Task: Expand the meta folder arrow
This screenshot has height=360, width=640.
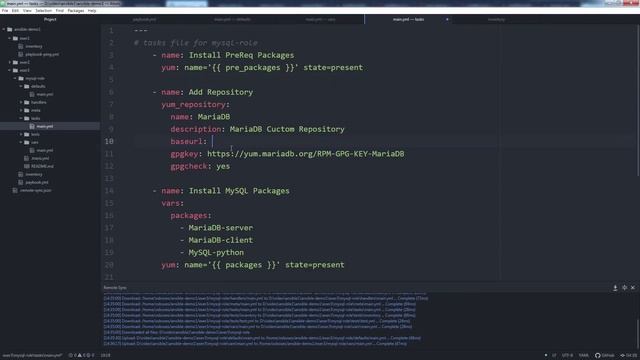Action: pyautogui.click(x=21, y=110)
